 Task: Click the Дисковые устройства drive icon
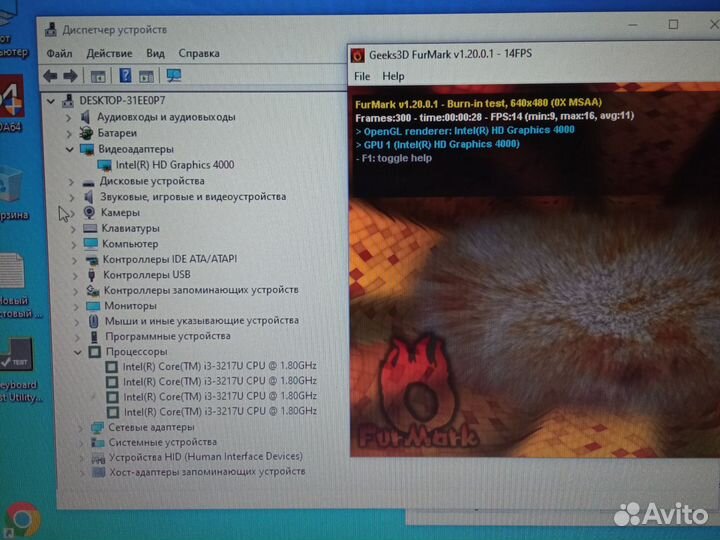tap(89, 182)
